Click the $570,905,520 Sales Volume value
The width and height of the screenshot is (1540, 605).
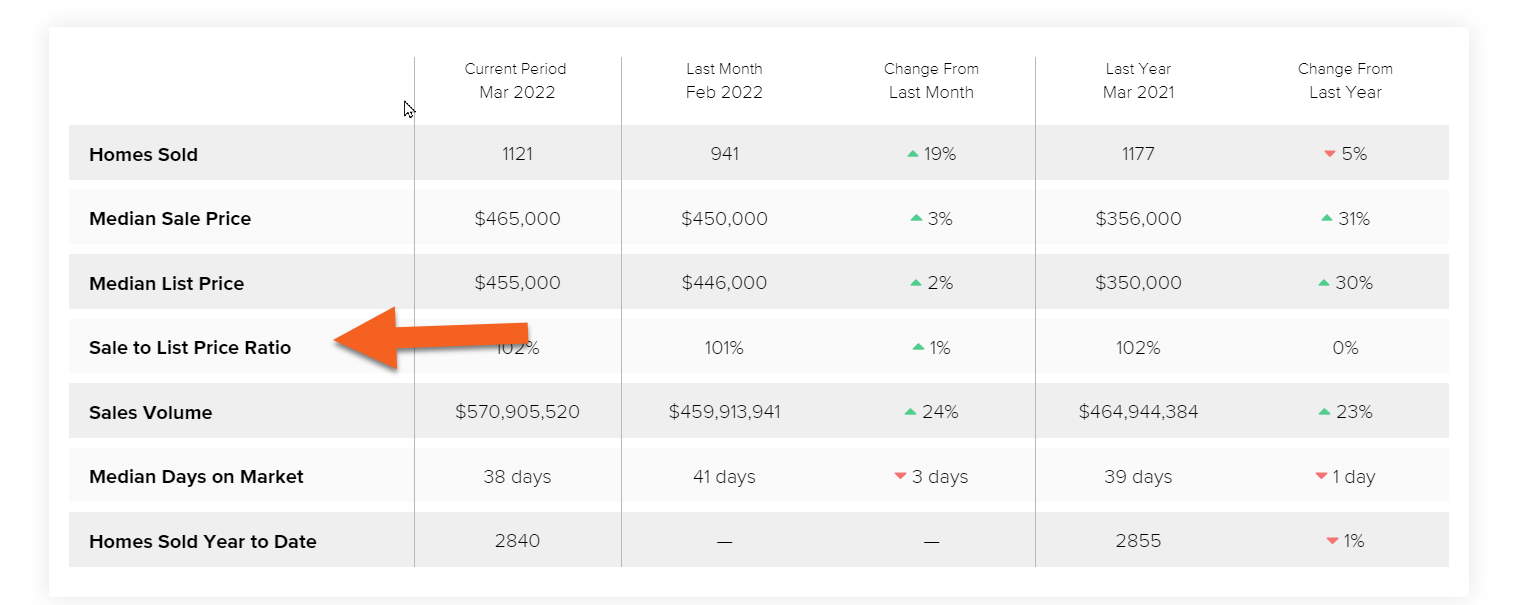point(517,412)
